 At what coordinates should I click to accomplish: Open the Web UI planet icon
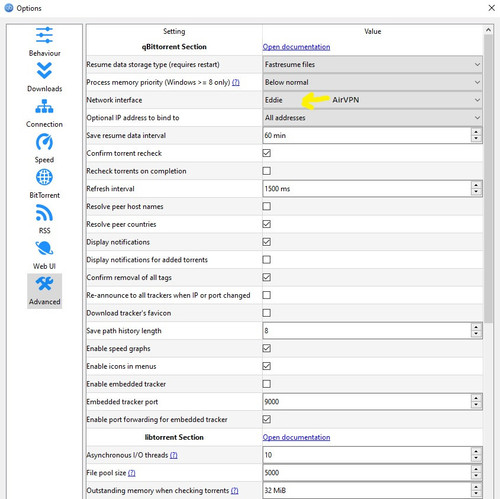point(44,248)
